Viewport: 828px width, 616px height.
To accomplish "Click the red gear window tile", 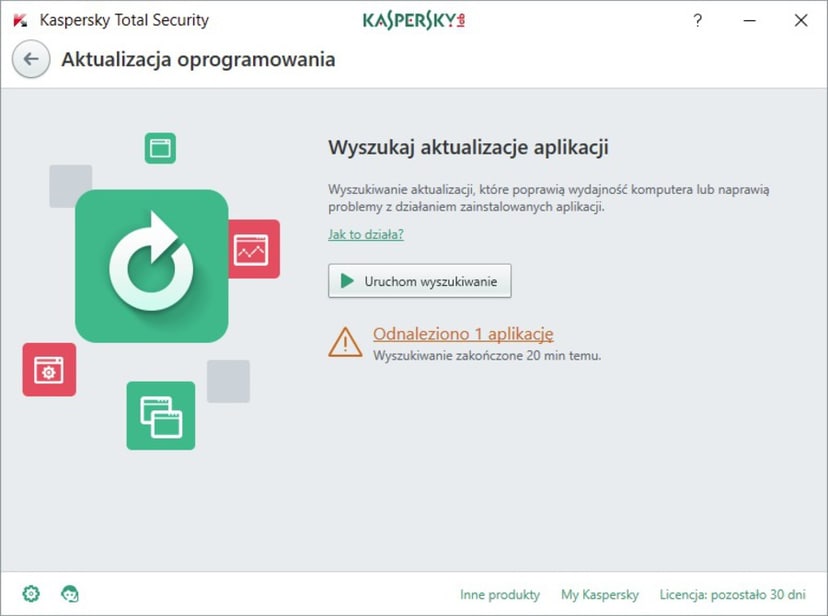I will click(49, 369).
